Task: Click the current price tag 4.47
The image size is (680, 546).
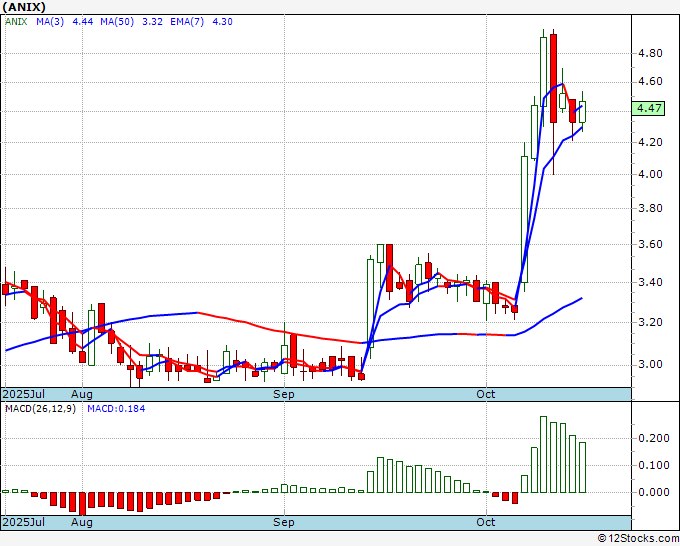Action: (648, 108)
